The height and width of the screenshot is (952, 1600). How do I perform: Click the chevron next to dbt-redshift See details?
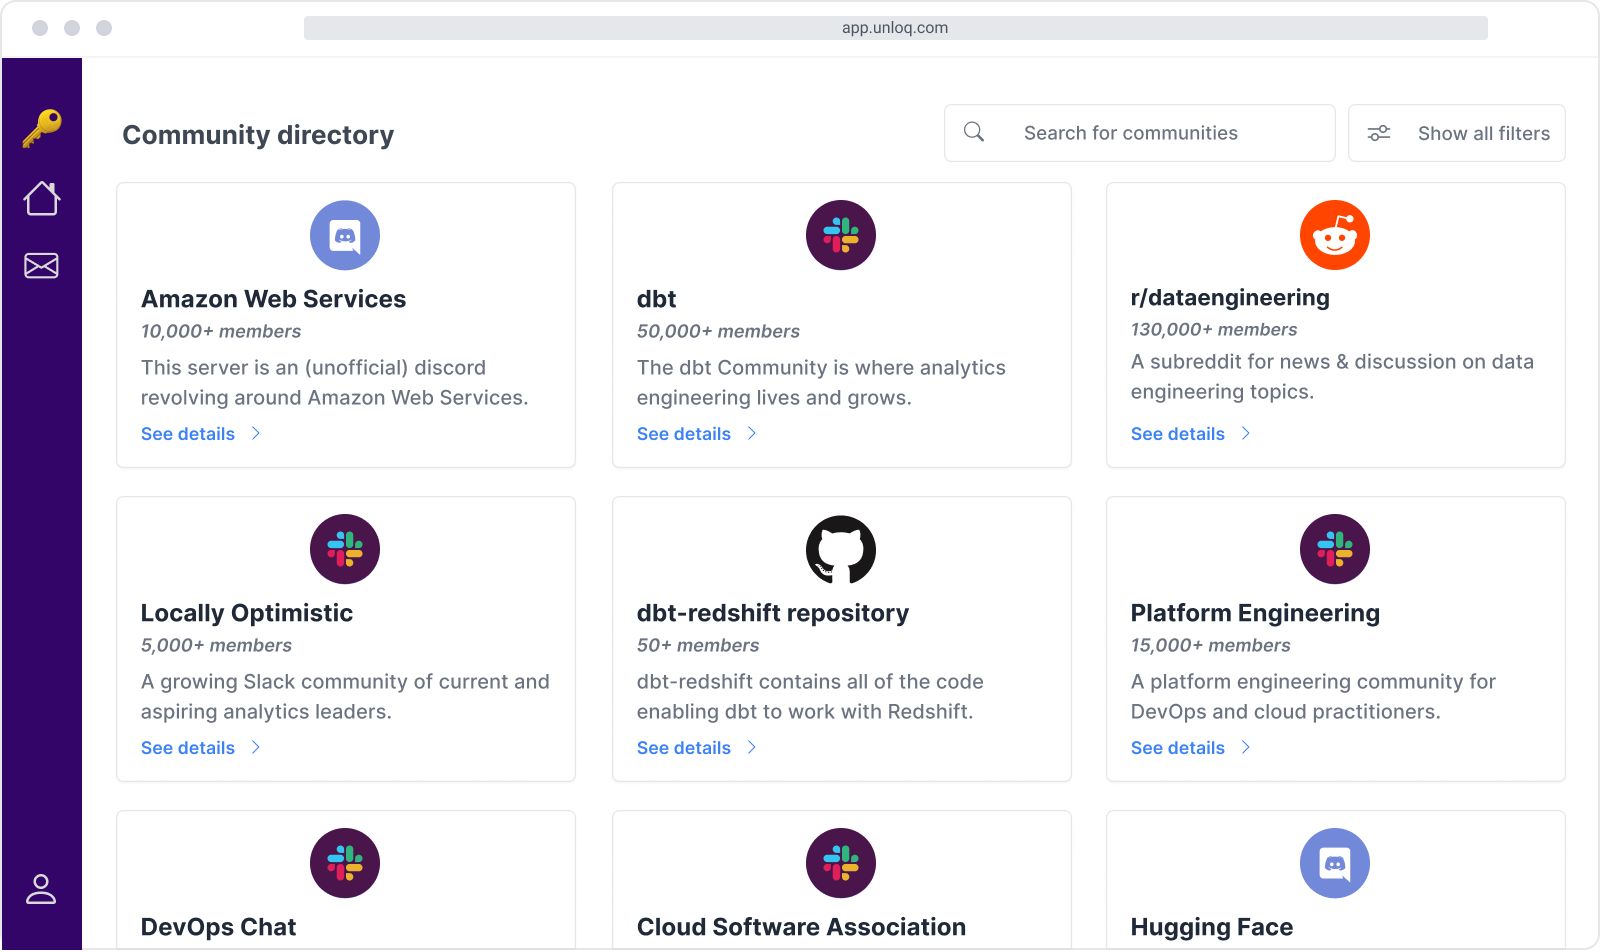coord(752,747)
